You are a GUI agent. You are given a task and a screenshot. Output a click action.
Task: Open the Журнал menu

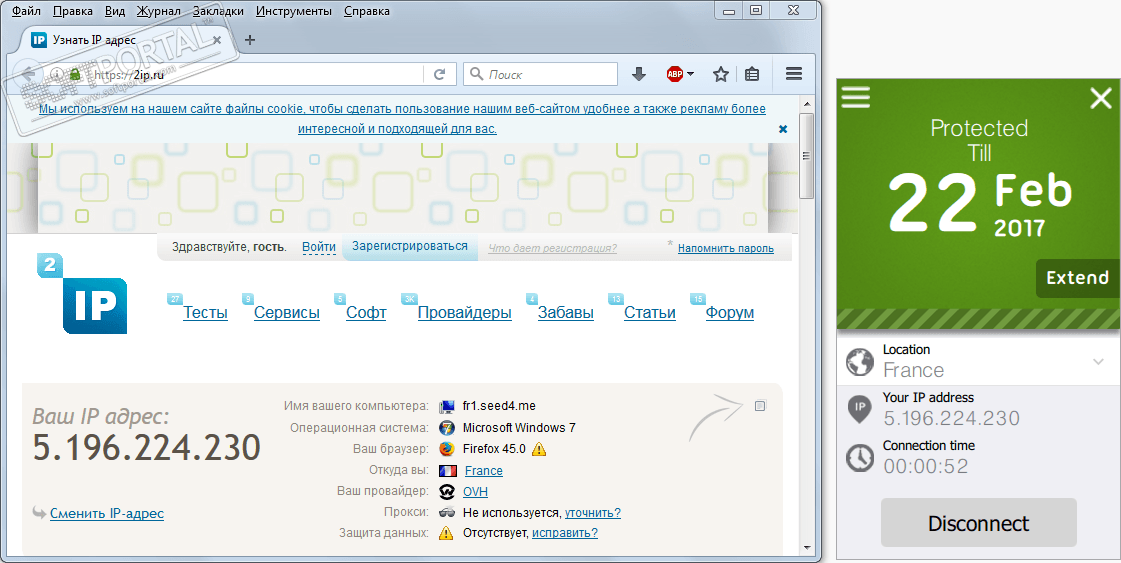click(158, 11)
